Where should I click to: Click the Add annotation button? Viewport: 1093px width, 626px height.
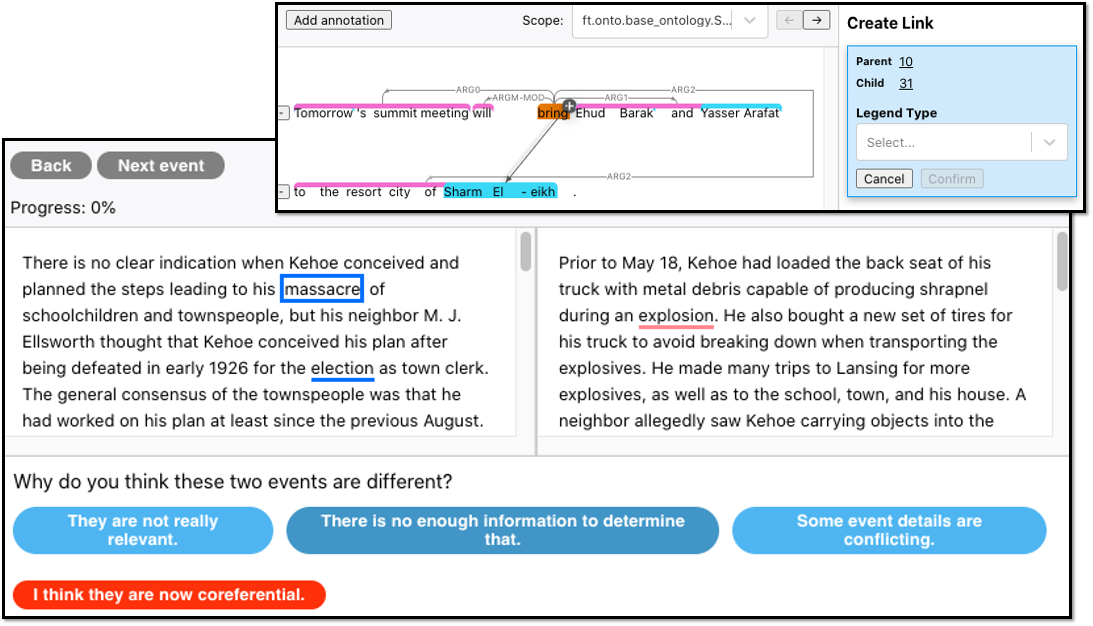point(339,20)
